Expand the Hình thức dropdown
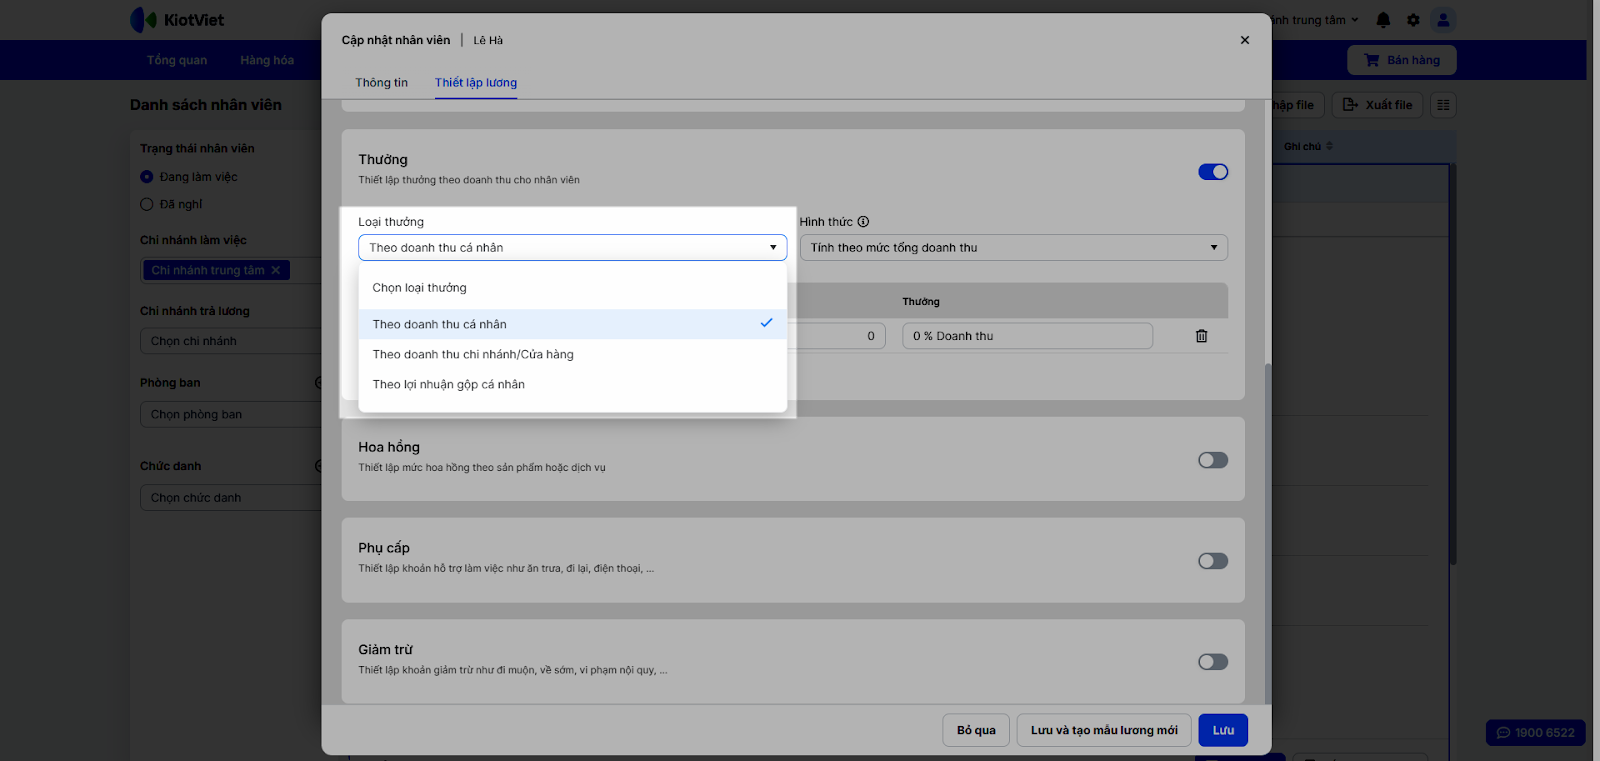Image resolution: width=1600 pixels, height=761 pixels. 1013,248
